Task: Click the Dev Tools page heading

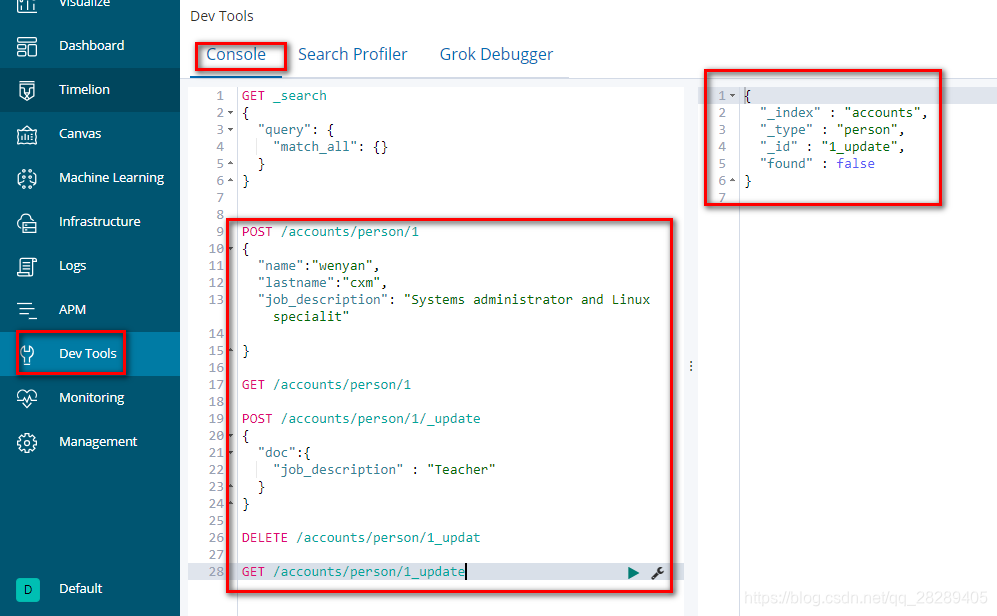Action: pyautogui.click(x=222, y=16)
